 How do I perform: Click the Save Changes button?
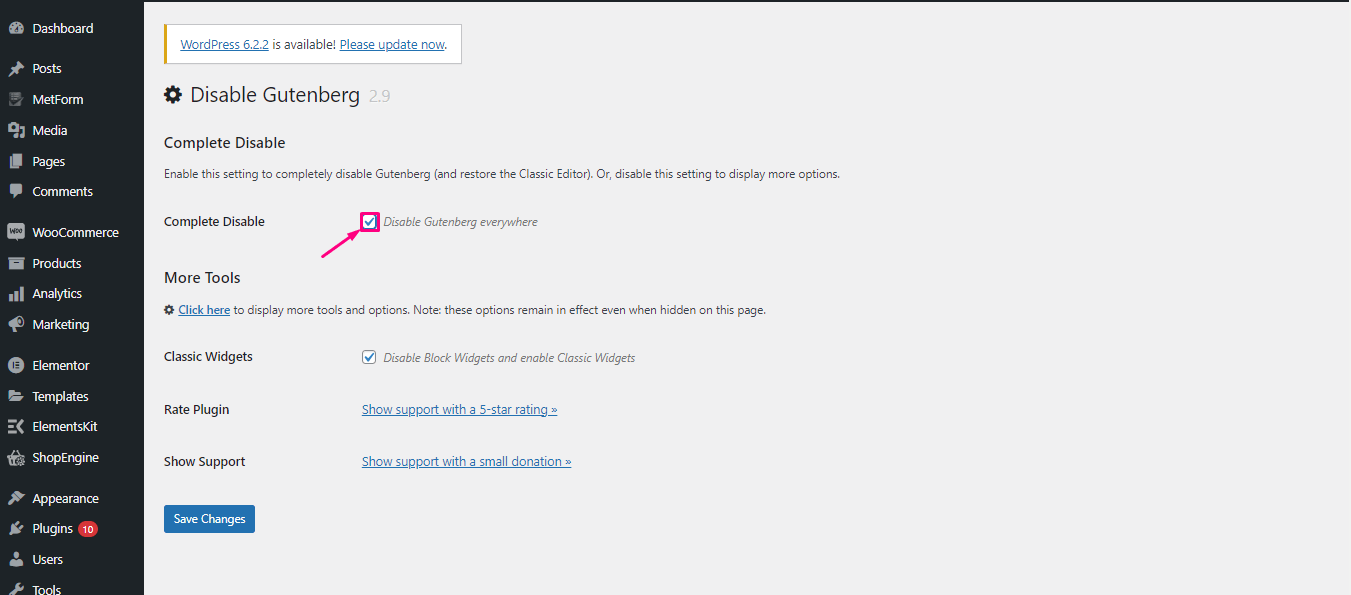pyautogui.click(x=209, y=518)
